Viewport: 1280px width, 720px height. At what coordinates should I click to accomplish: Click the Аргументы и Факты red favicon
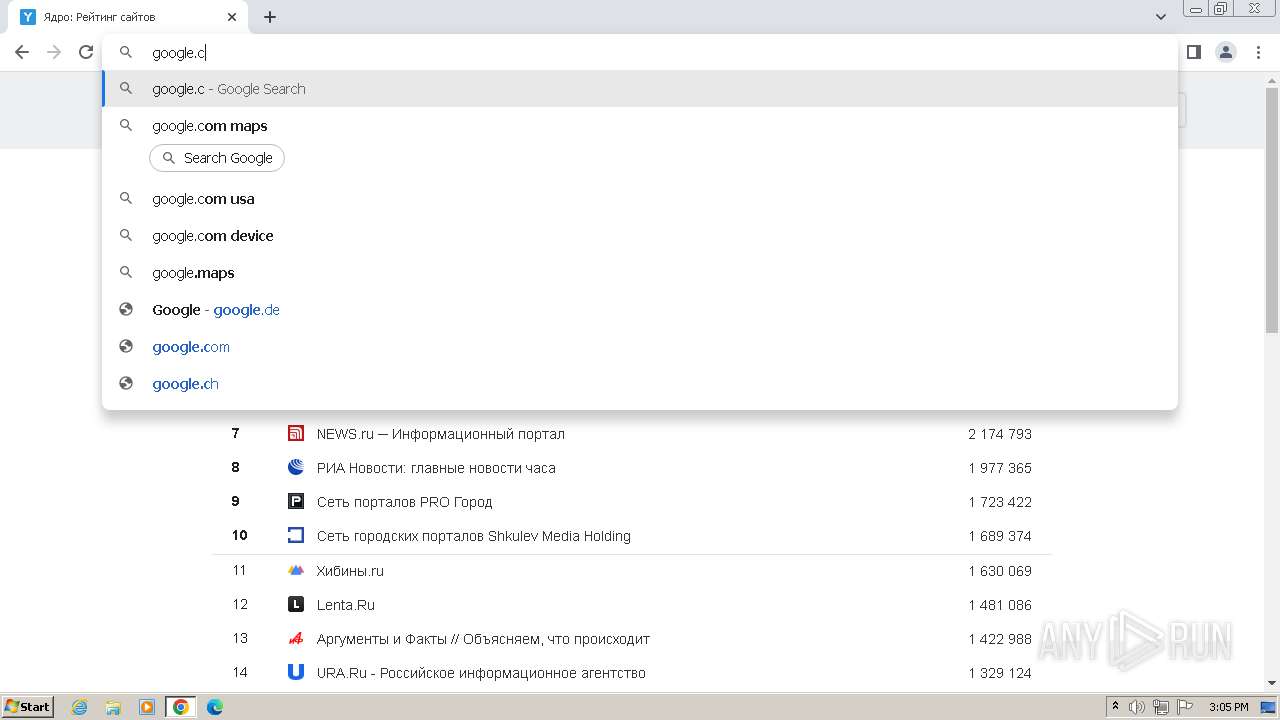pos(296,638)
